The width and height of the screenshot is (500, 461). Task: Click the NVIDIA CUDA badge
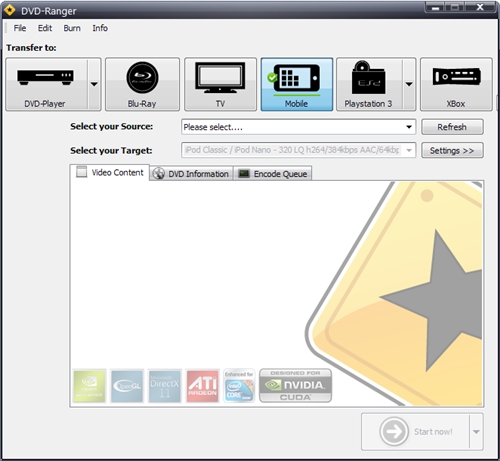[x=295, y=386]
